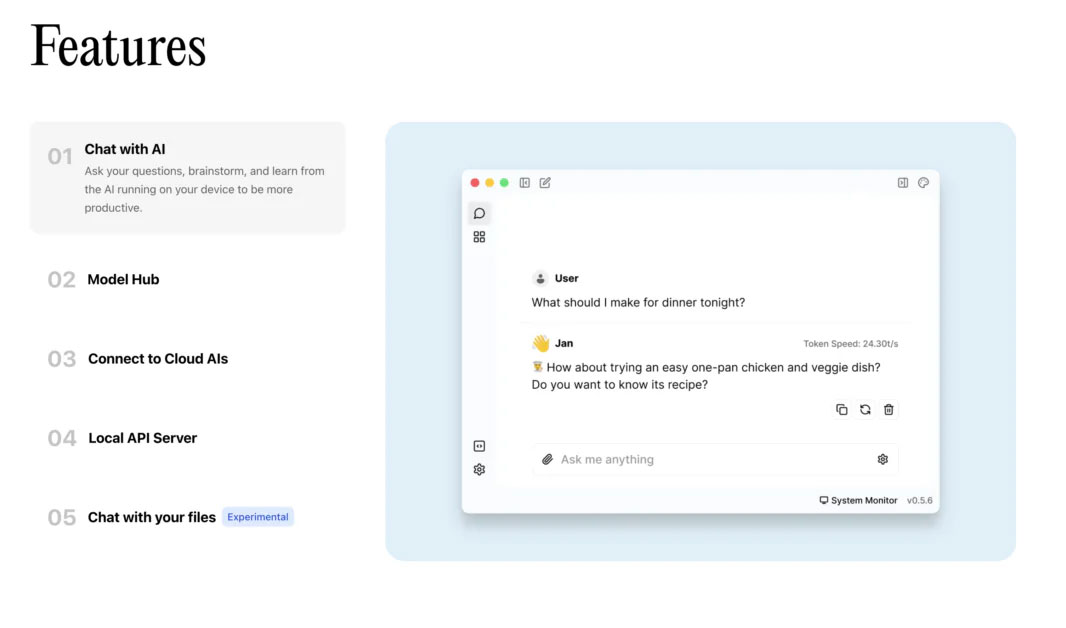This screenshot has width=1066, height=628.
Task: Switch to the Model Hub feature
Action: 123,280
